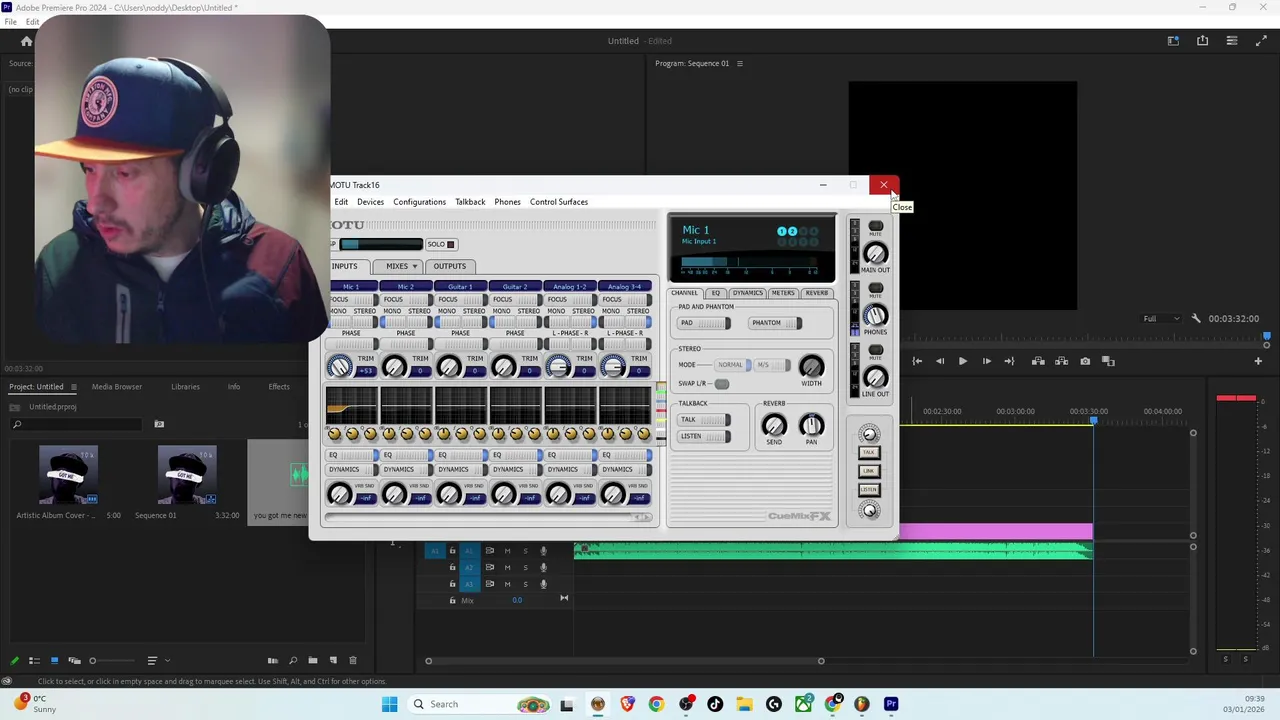
Task: Switch to REVERB tab in CueMix
Action: click(x=817, y=293)
